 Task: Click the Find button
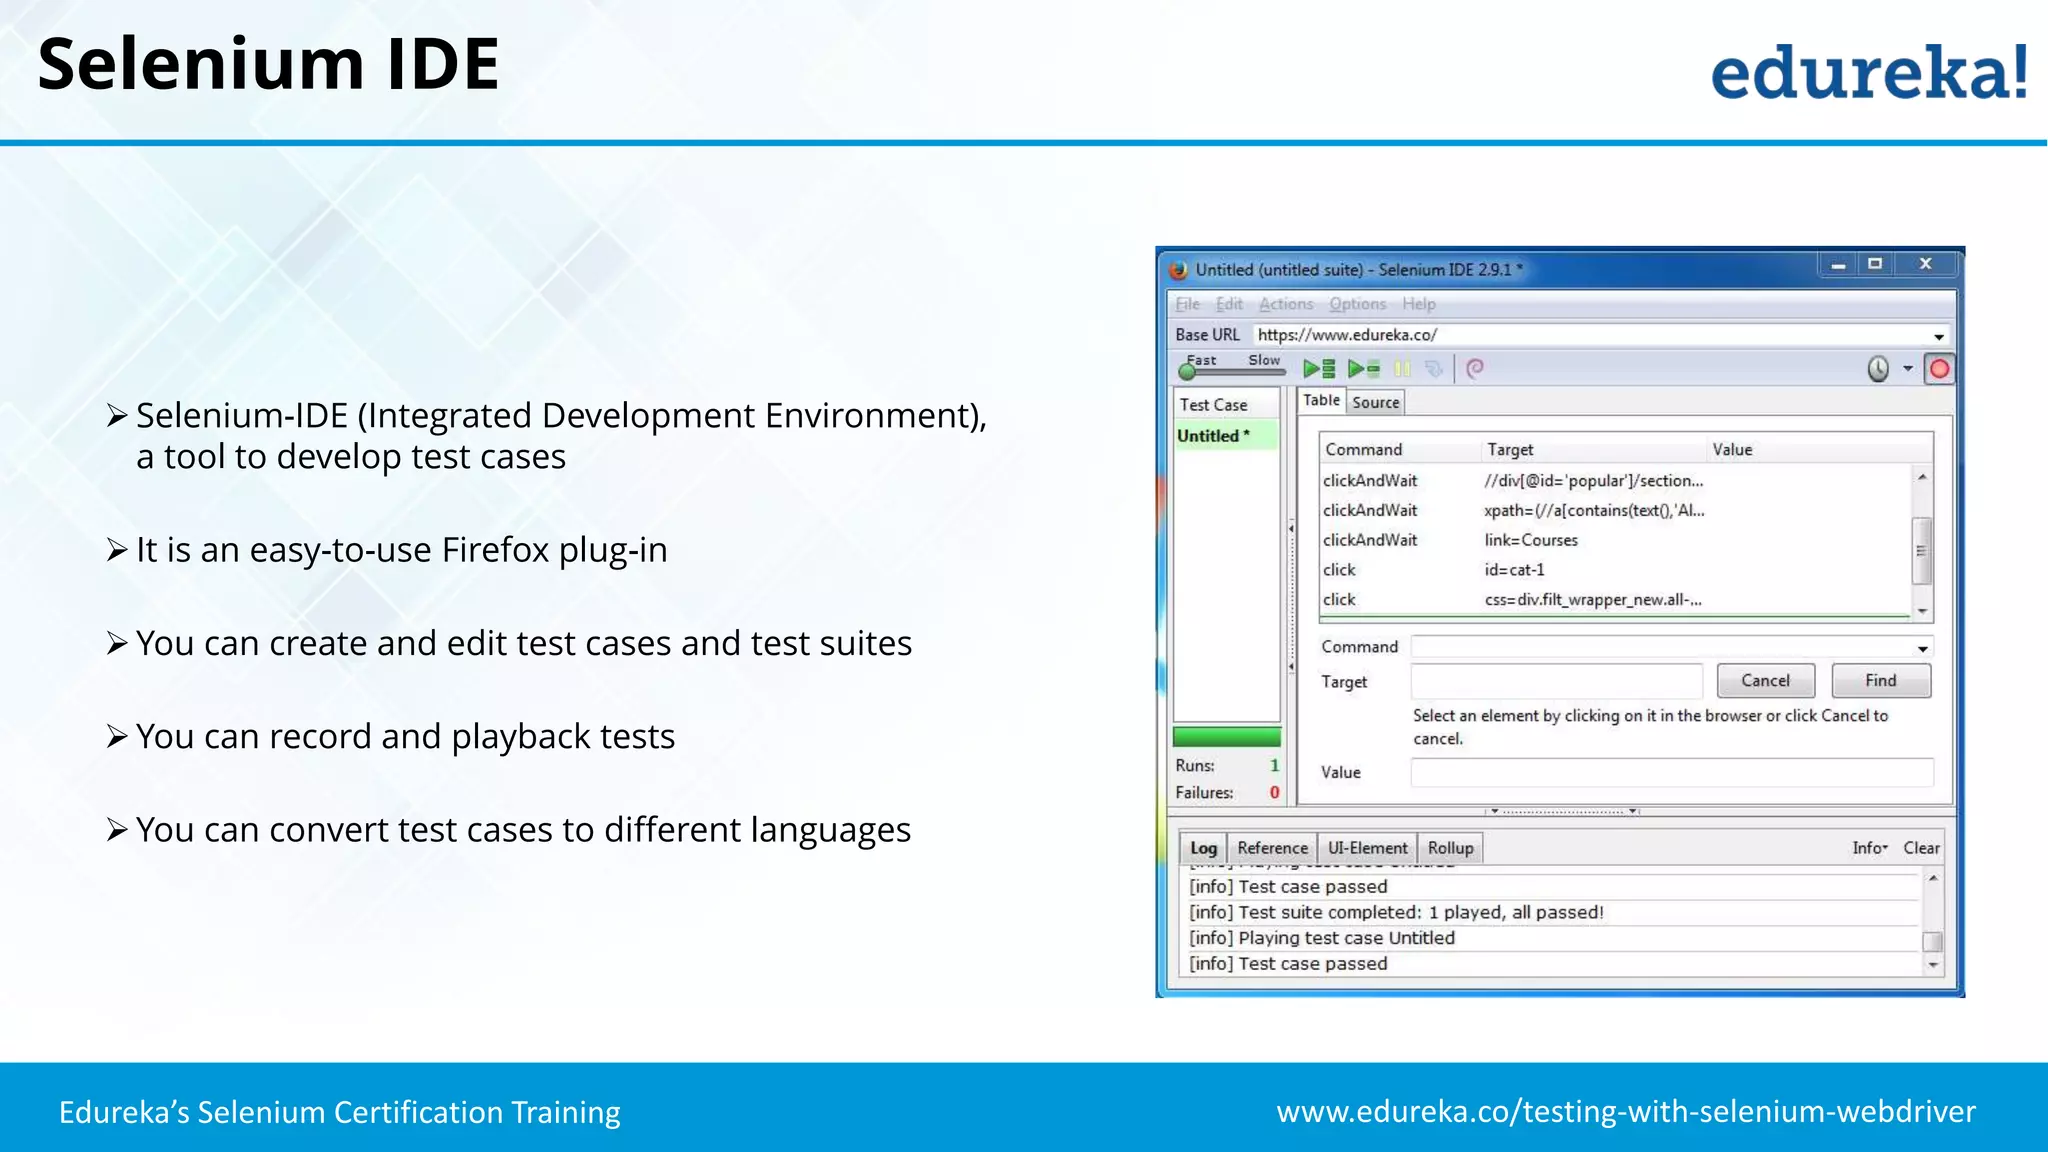(x=1881, y=681)
